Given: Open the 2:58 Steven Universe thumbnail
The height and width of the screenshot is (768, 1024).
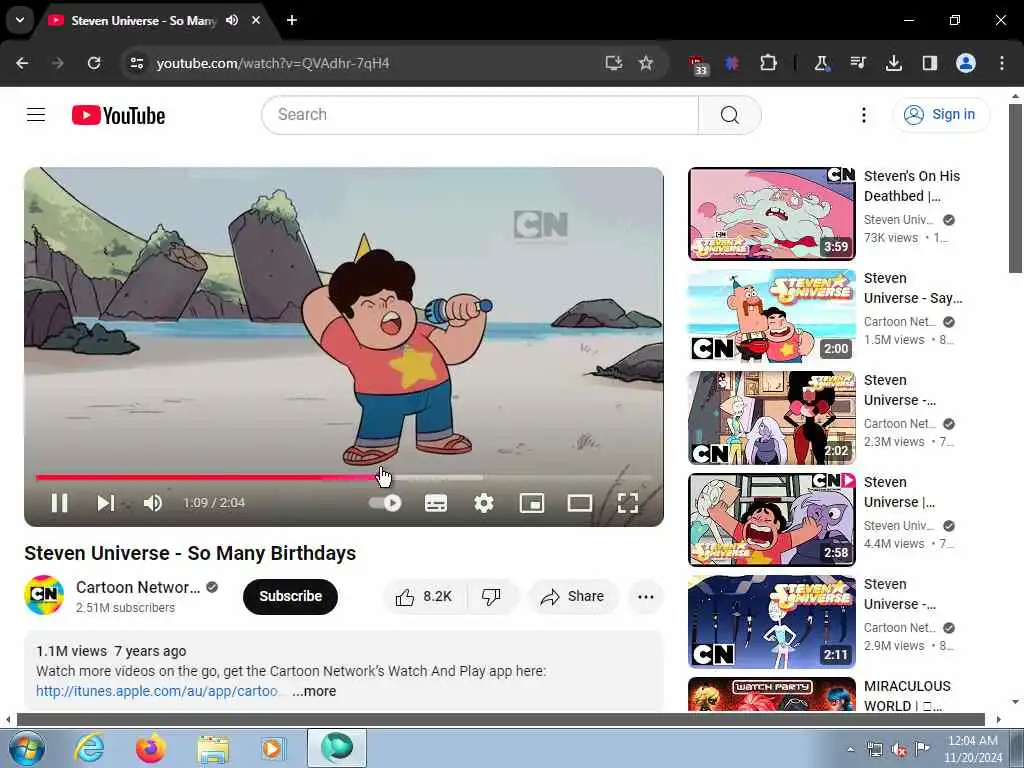Looking at the screenshot, I should point(771,520).
